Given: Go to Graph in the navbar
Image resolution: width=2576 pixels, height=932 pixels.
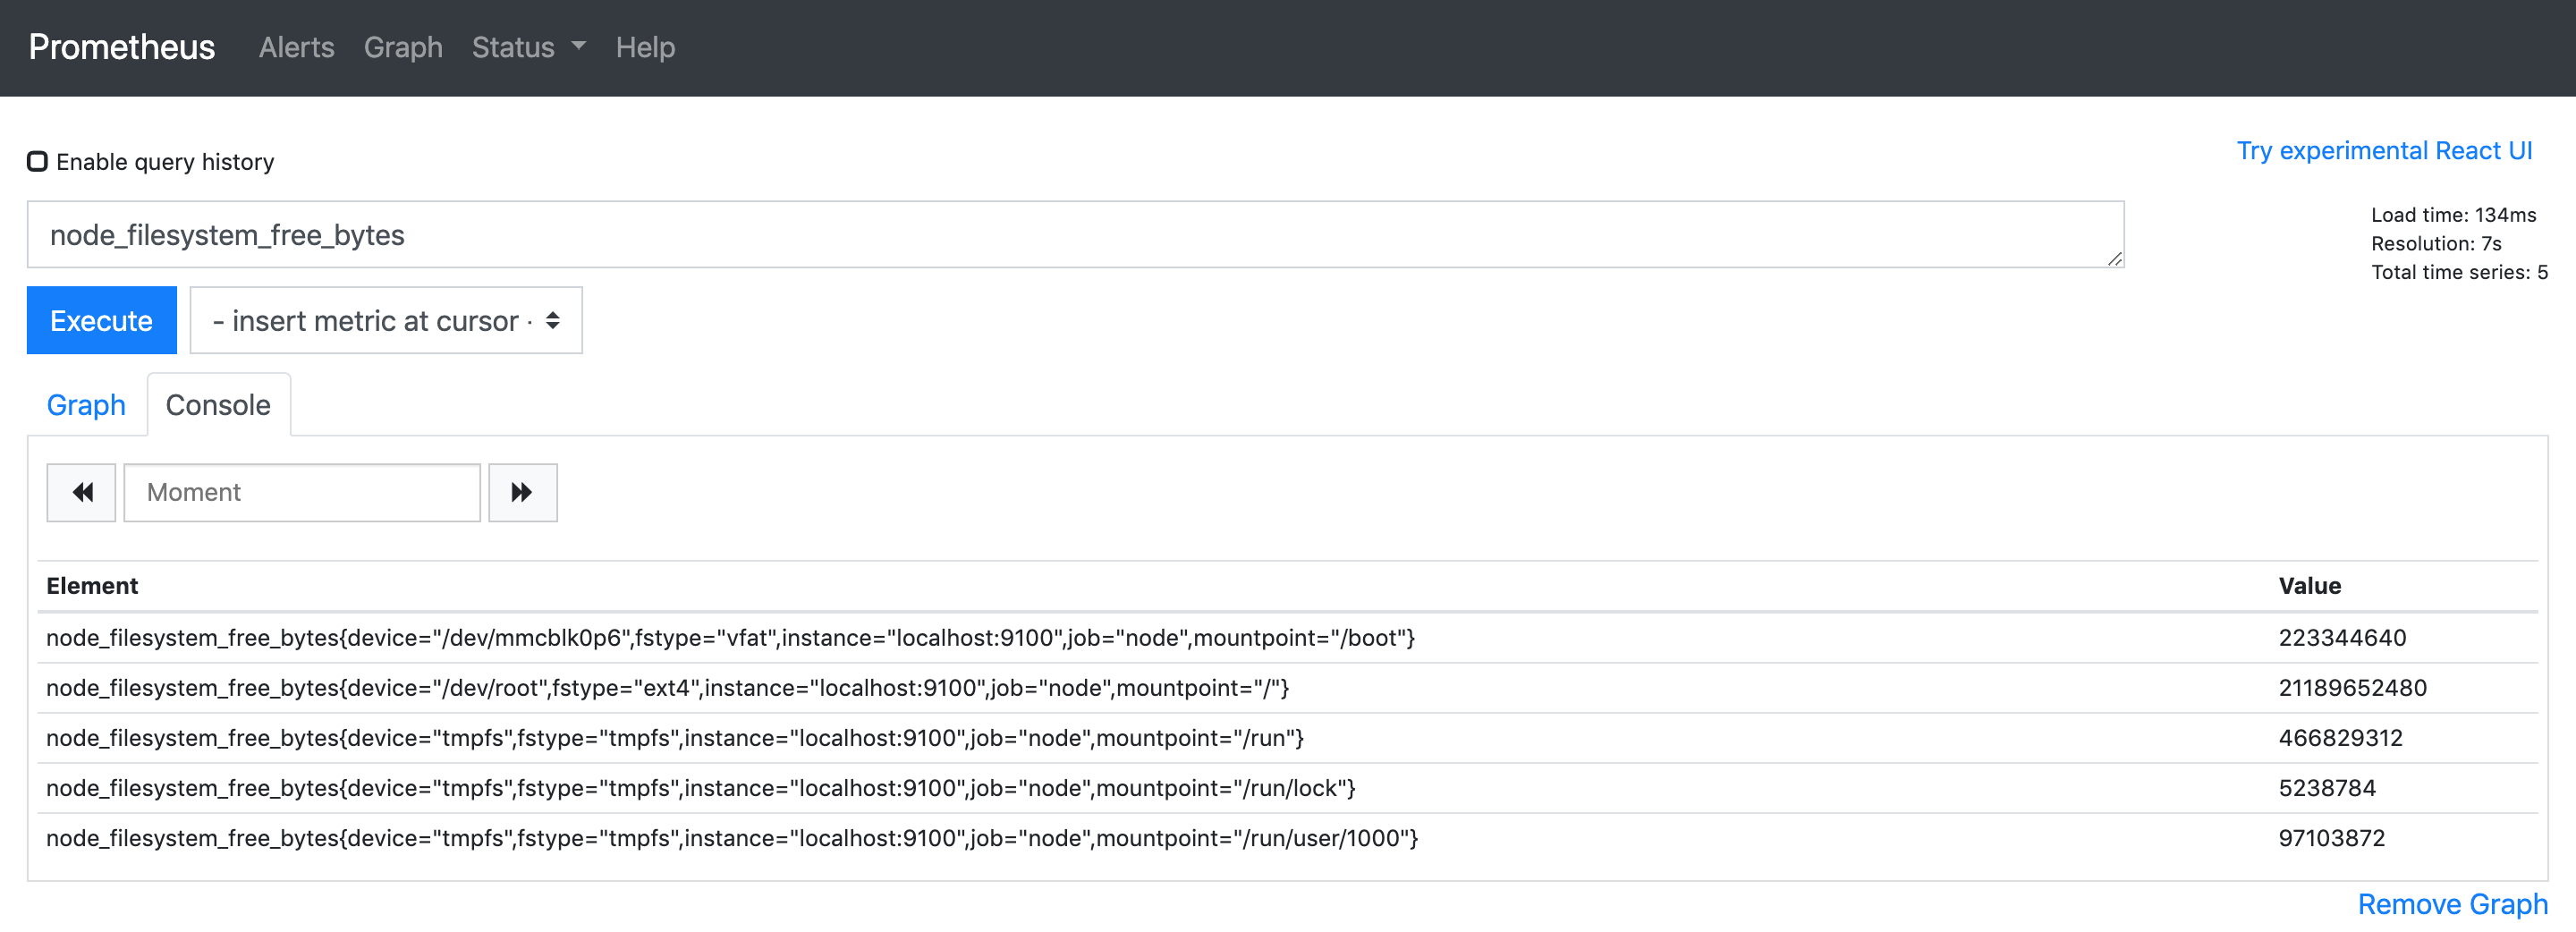Looking at the screenshot, I should tap(403, 47).
